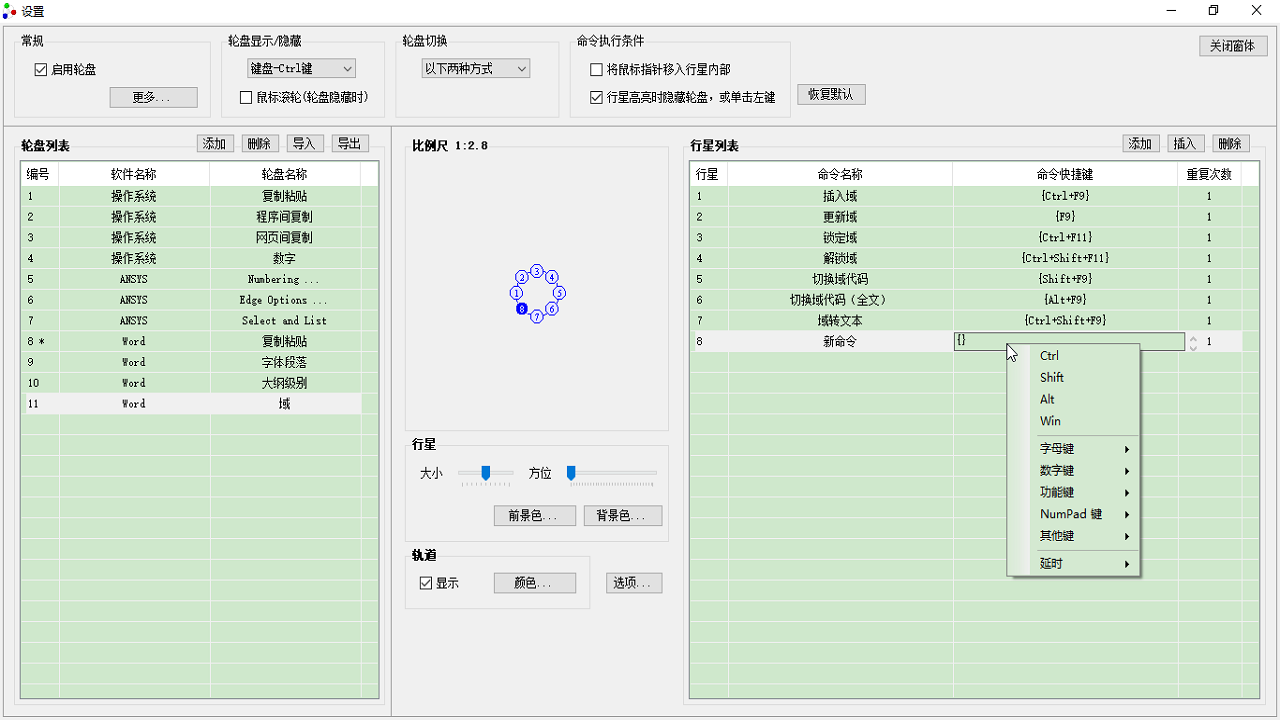The image size is (1280, 720).
Task: Click the application icon in the title bar
Action: point(11,11)
